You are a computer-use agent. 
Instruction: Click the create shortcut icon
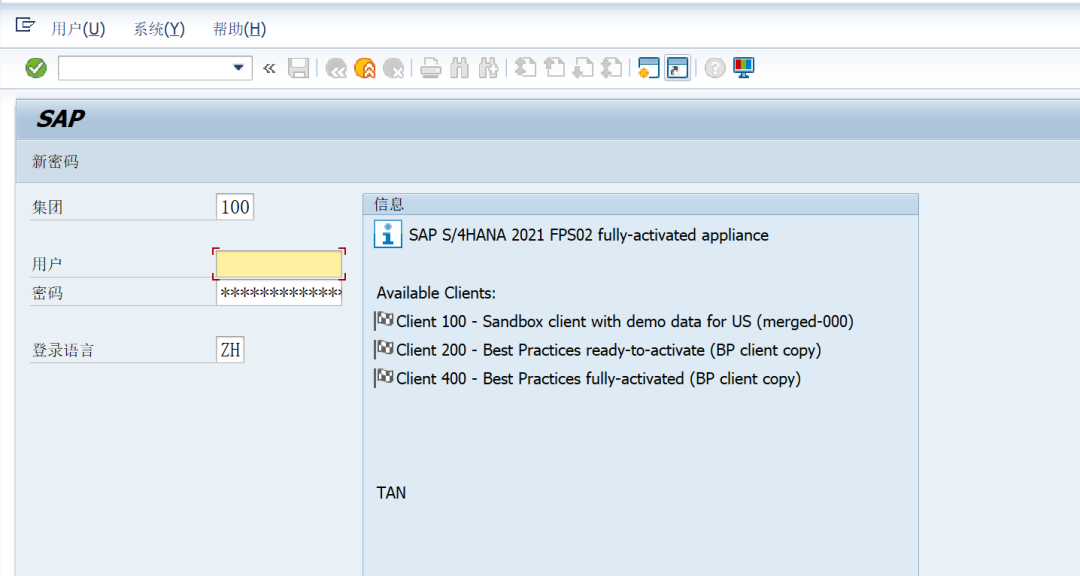coord(678,68)
